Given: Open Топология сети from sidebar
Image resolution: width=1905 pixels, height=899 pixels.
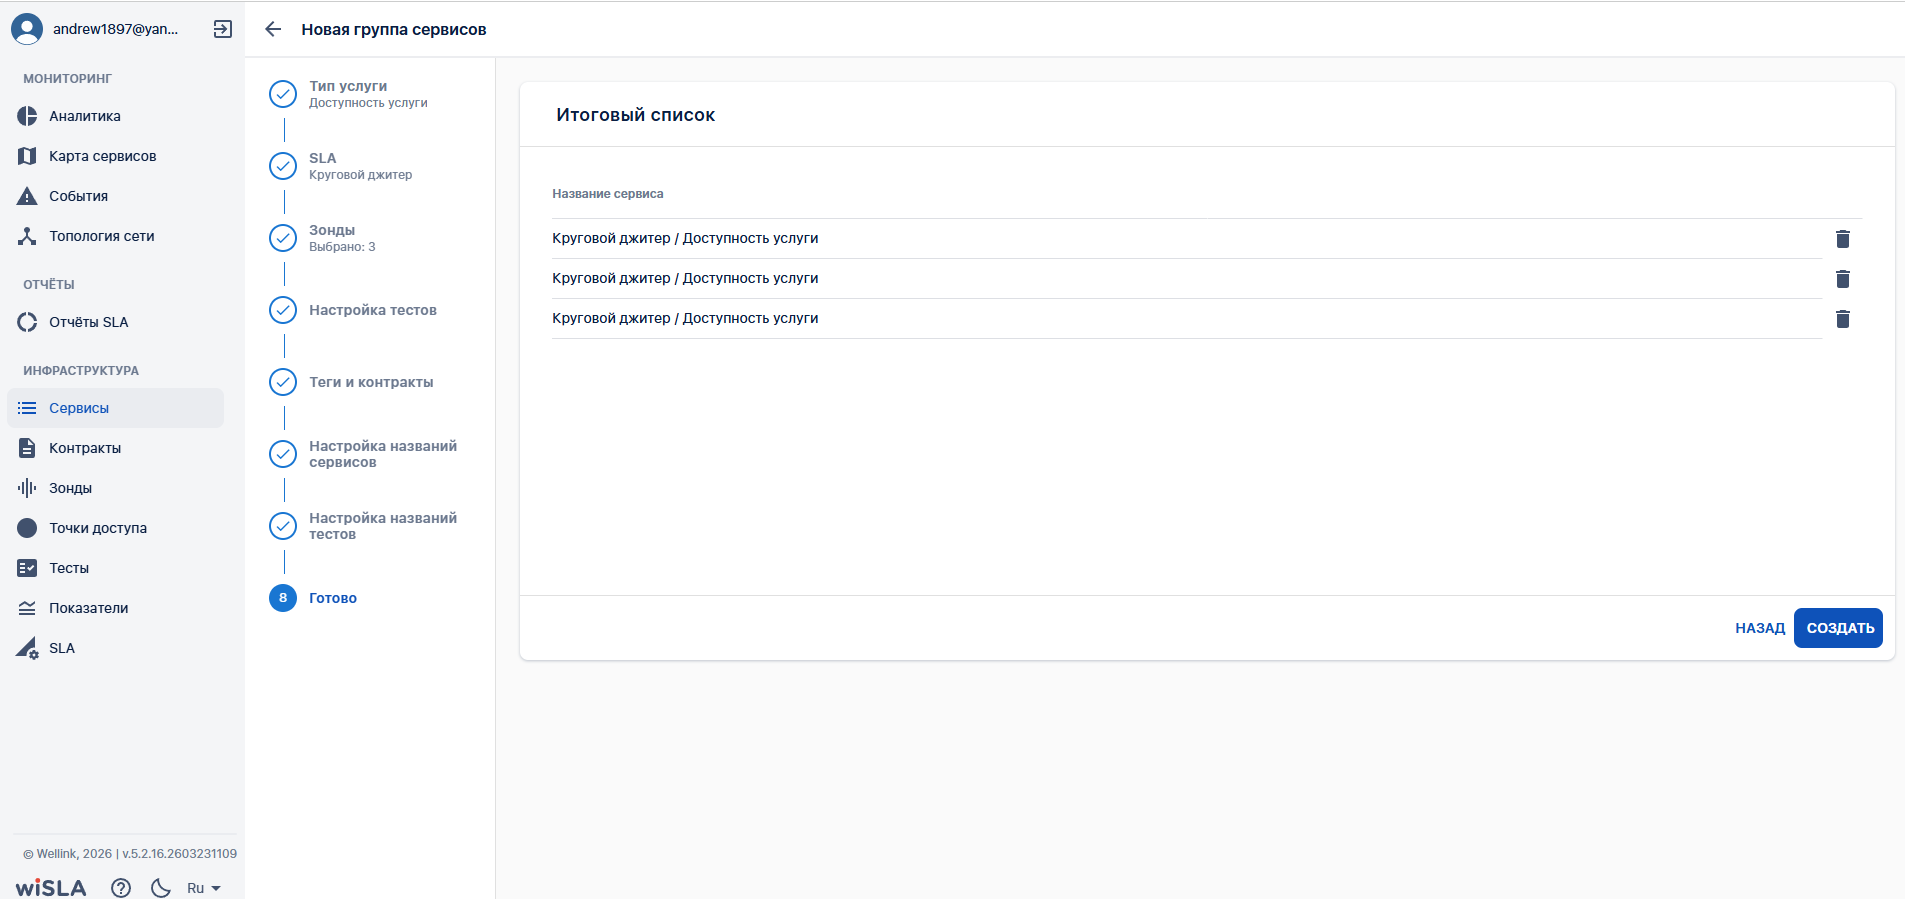Looking at the screenshot, I should click(x=101, y=236).
